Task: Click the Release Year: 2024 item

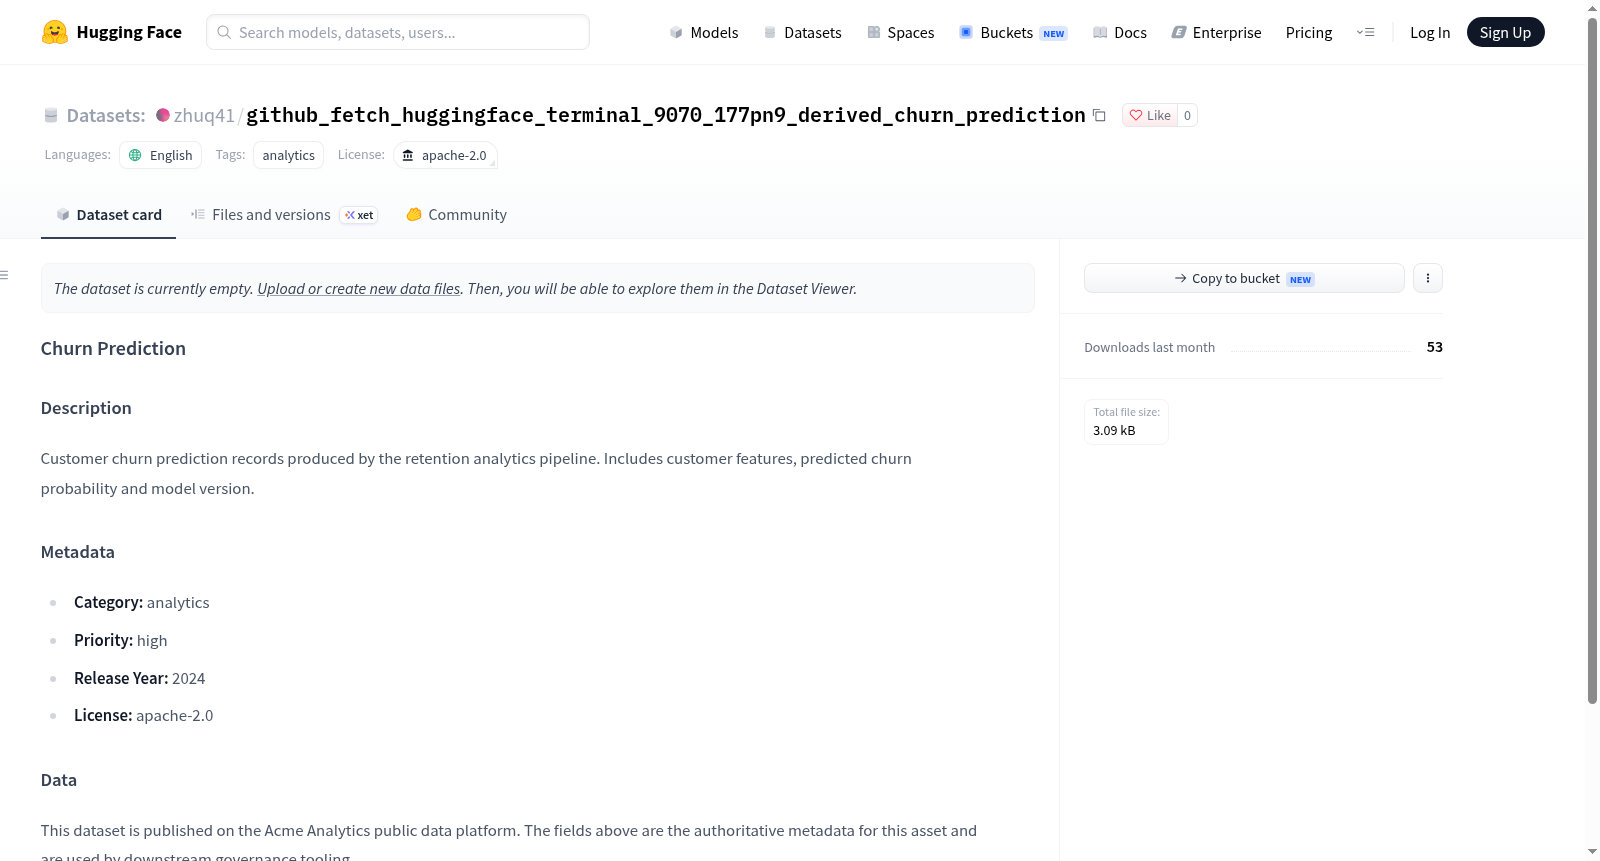Action: click(x=140, y=678)
